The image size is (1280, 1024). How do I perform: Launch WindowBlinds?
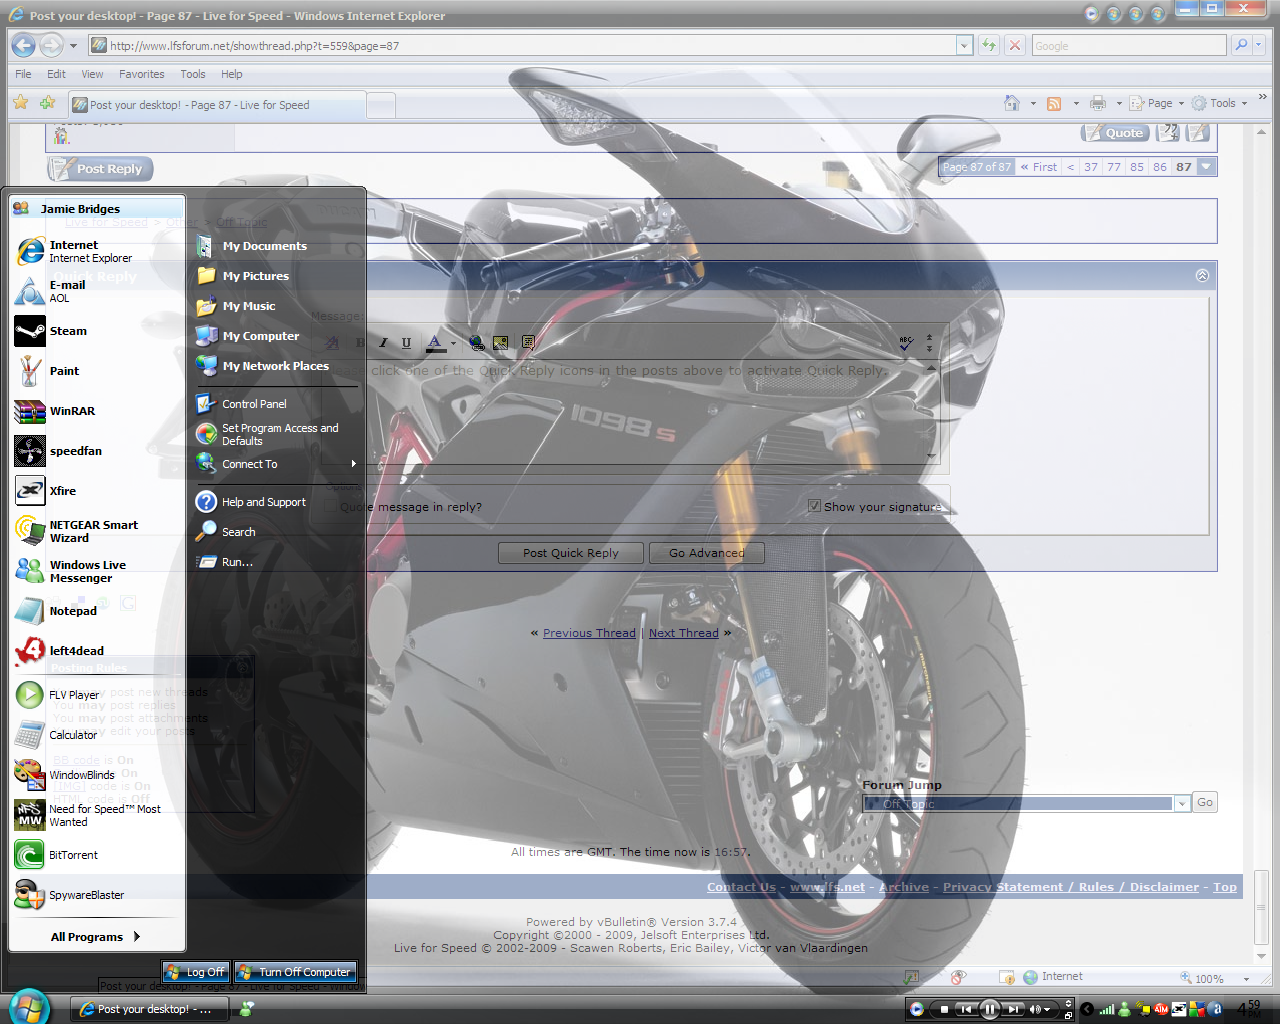(x=97, y=775)
